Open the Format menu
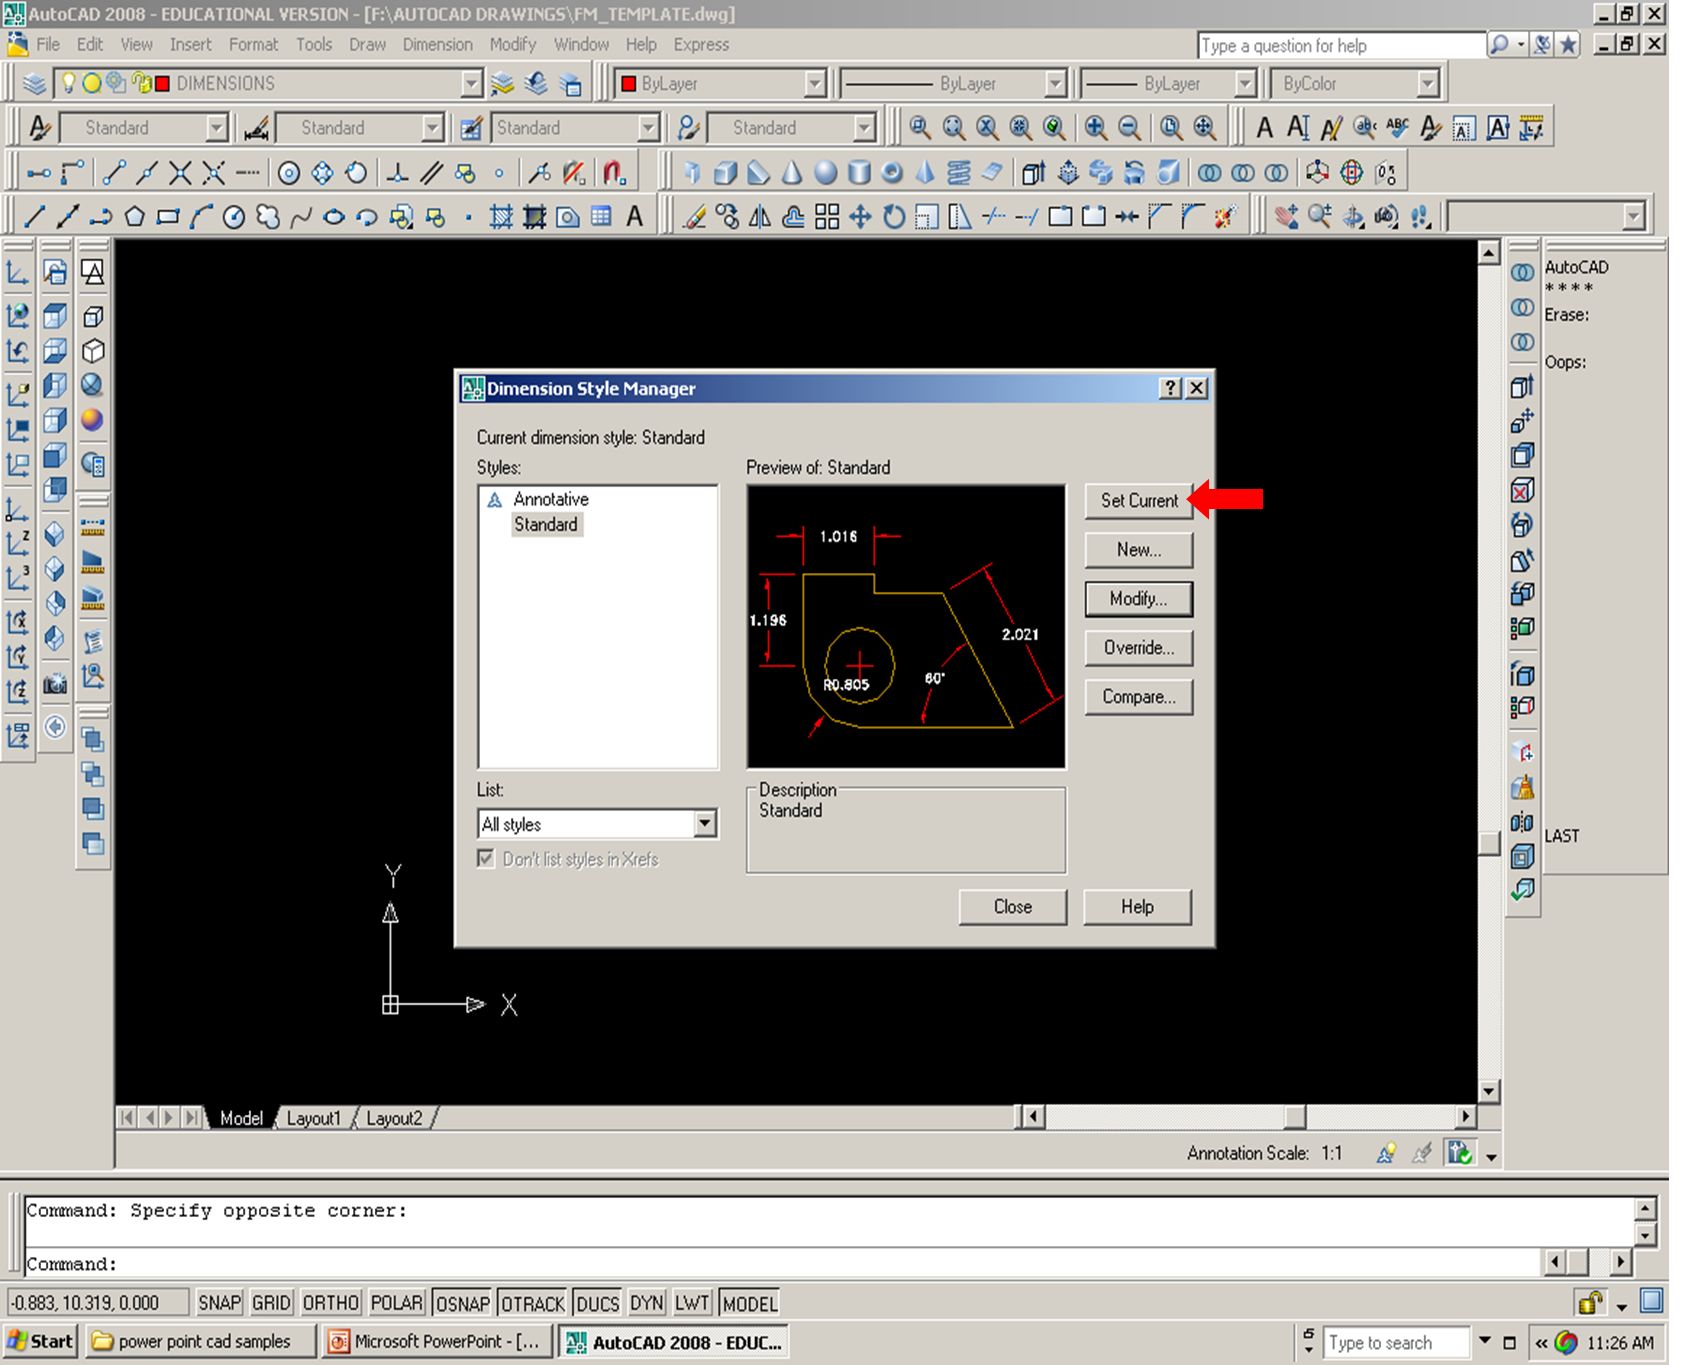This screenshot has width=1706, height=1365. 253,45
